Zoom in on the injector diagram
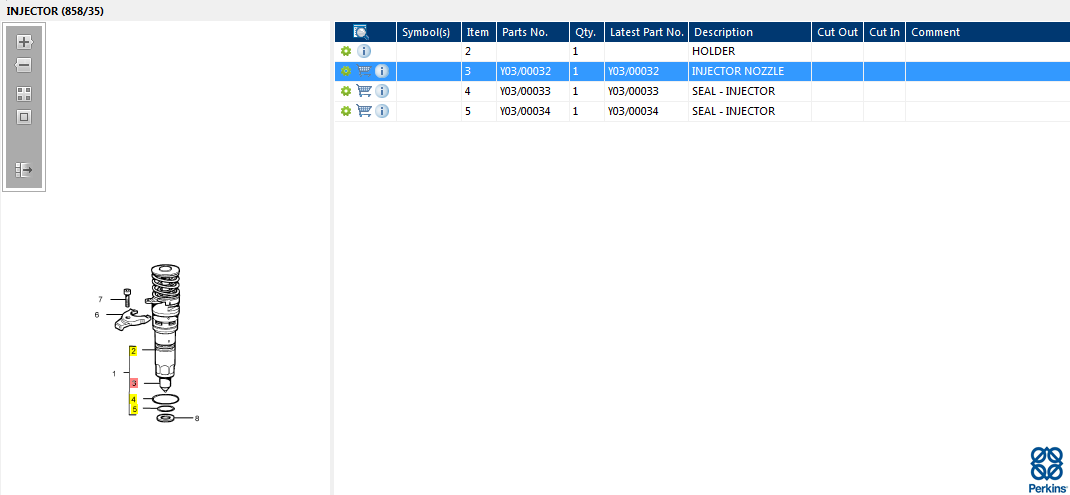 pos(24,42)
